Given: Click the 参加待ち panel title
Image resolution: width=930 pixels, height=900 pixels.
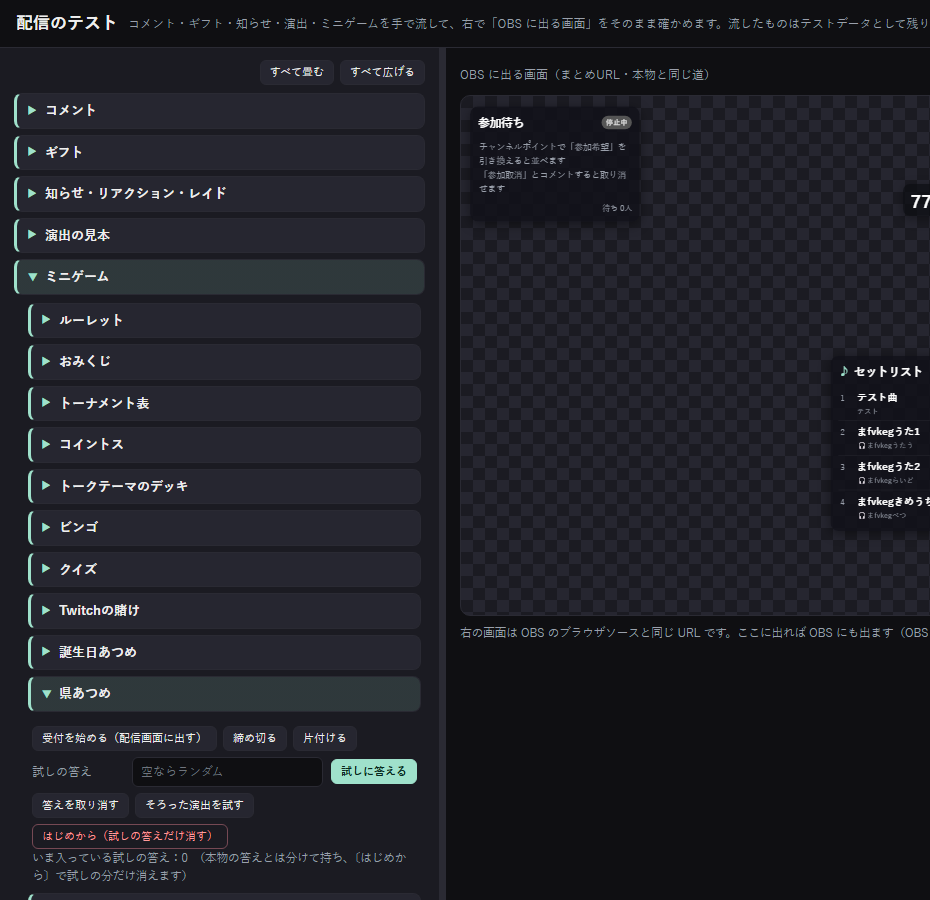Looking at the screenshot, I should (x=501, y=123).
